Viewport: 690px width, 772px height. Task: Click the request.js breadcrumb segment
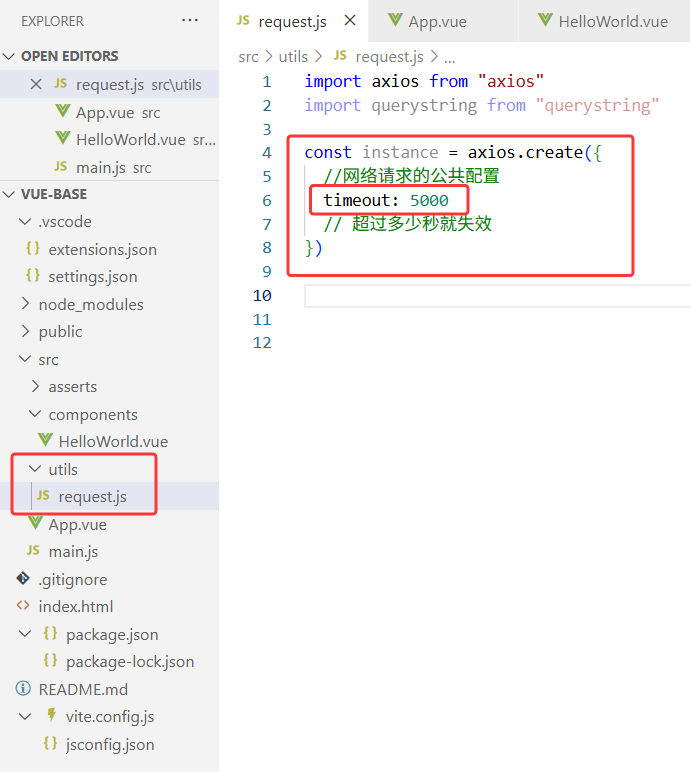pos(390,57)
